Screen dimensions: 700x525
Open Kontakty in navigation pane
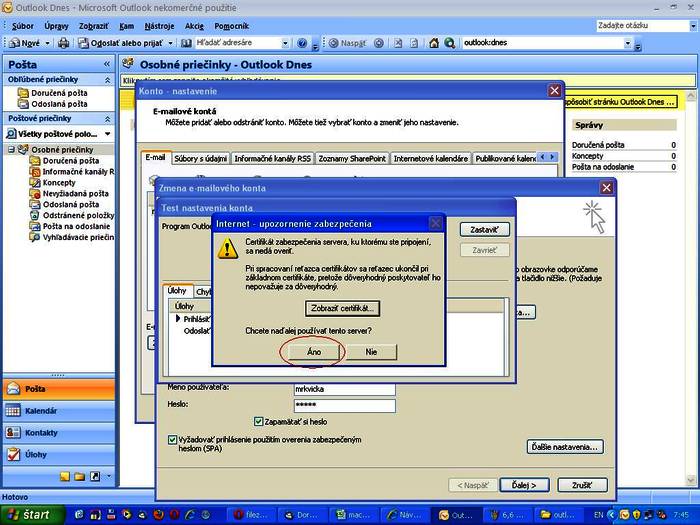59,433
